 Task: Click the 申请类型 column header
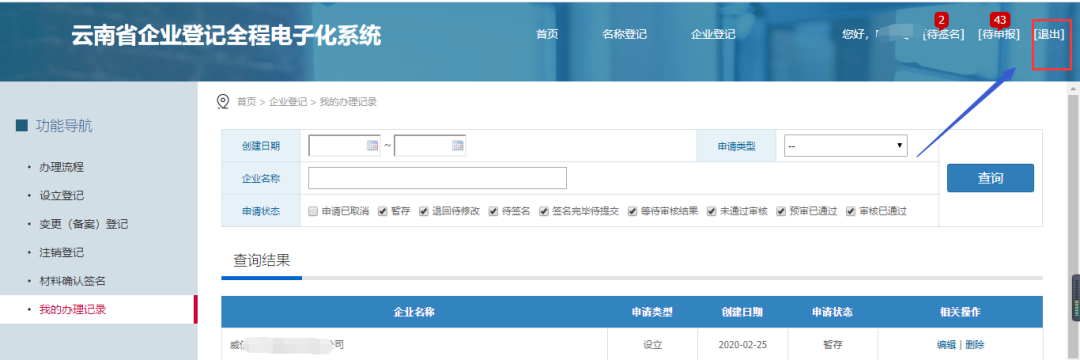pos(652,313)
